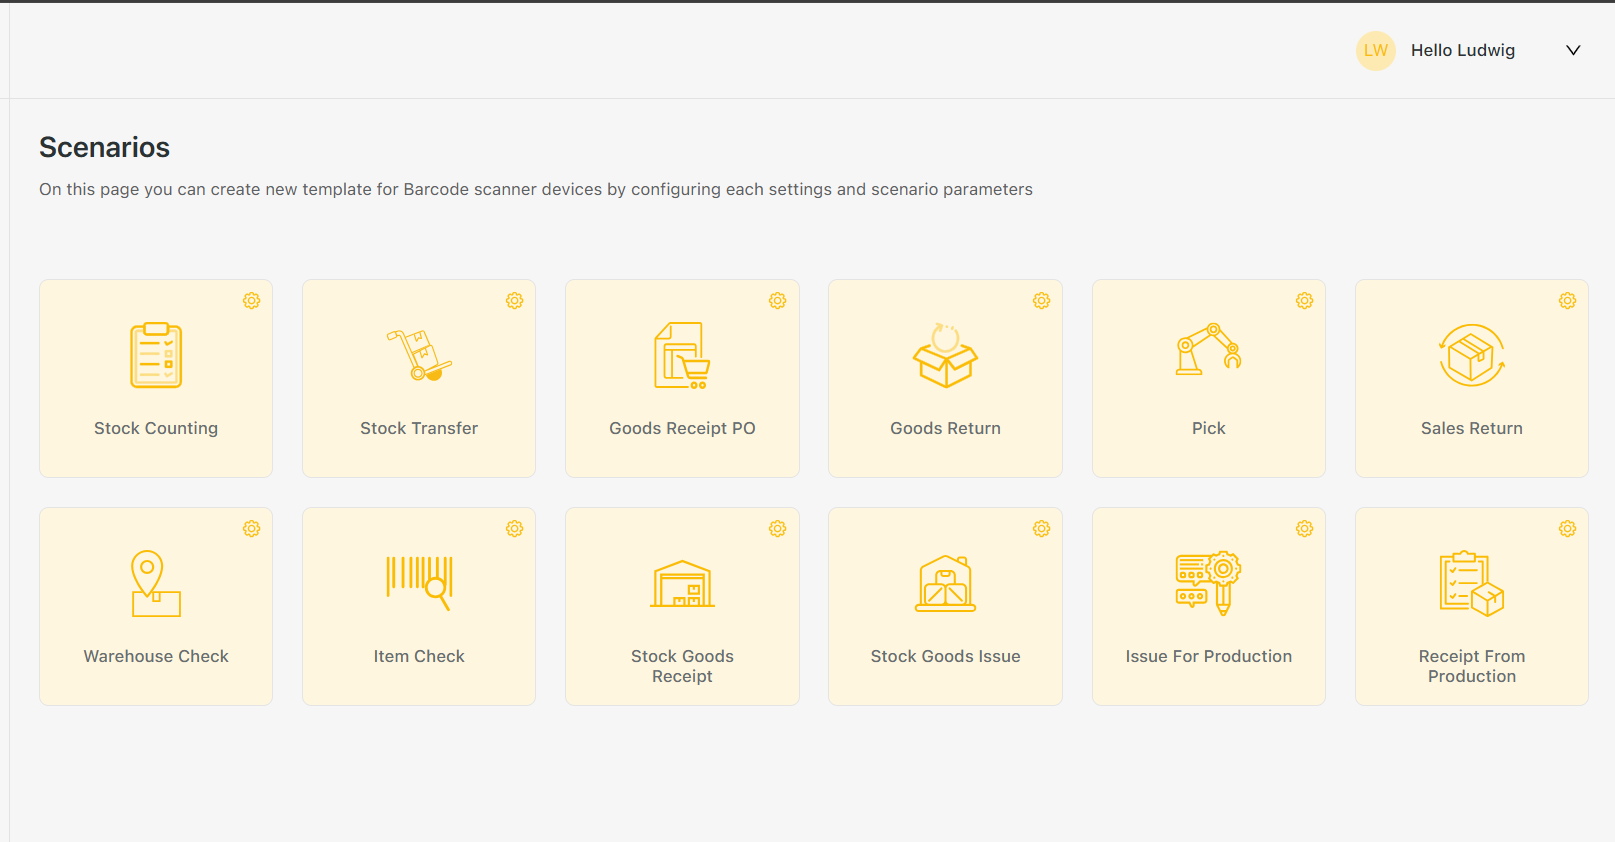
Task: Click the LW user avatar
Action: click(x=1375, y=51)
